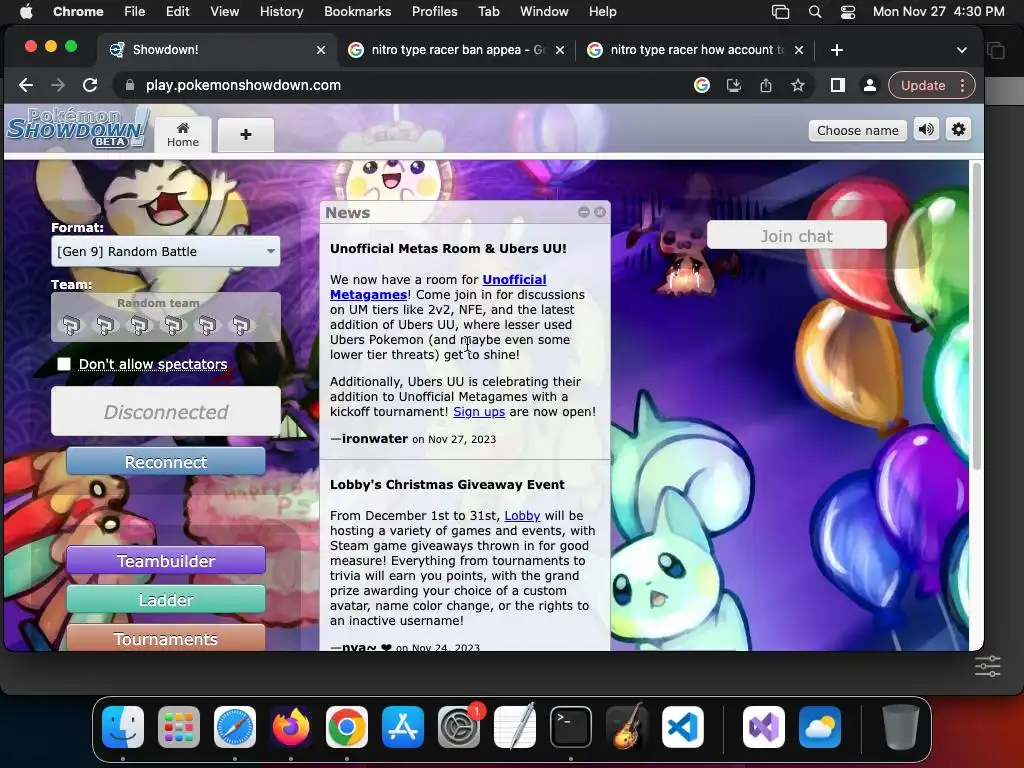The height and width of the screenshot is (768, 1024).
Task: Click the Chrome Update button
Action: (x=923, y=85)
